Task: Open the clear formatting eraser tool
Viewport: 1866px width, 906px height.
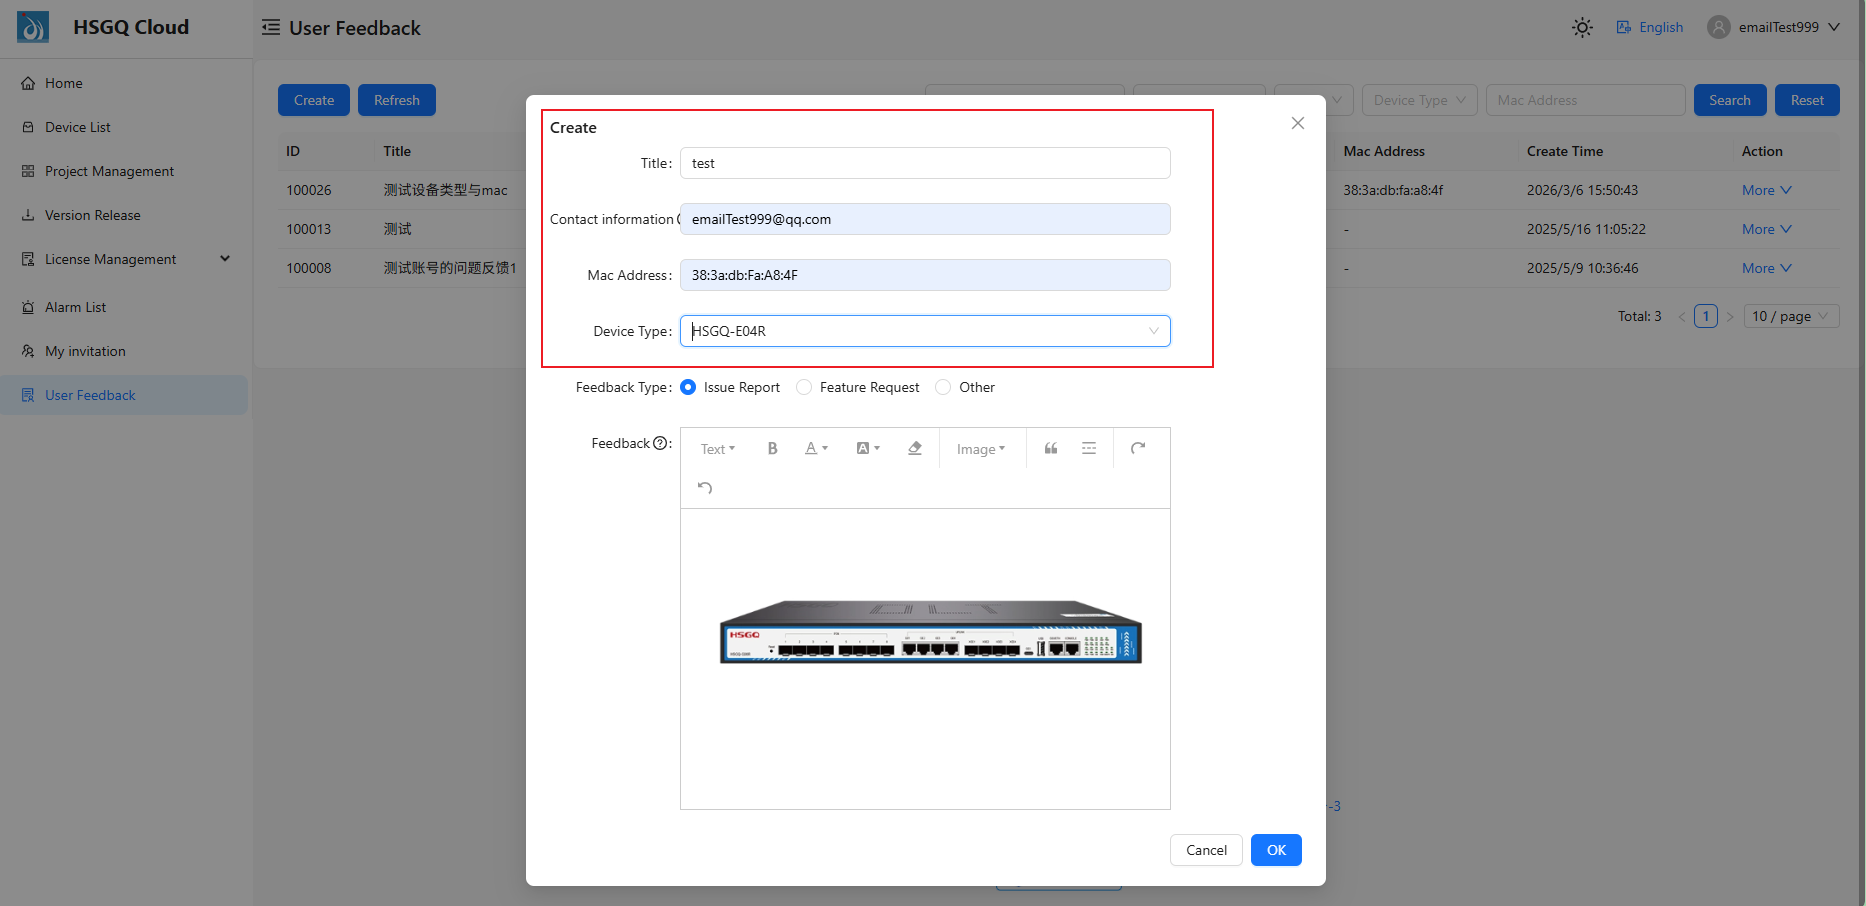Action: coord(914,448)
